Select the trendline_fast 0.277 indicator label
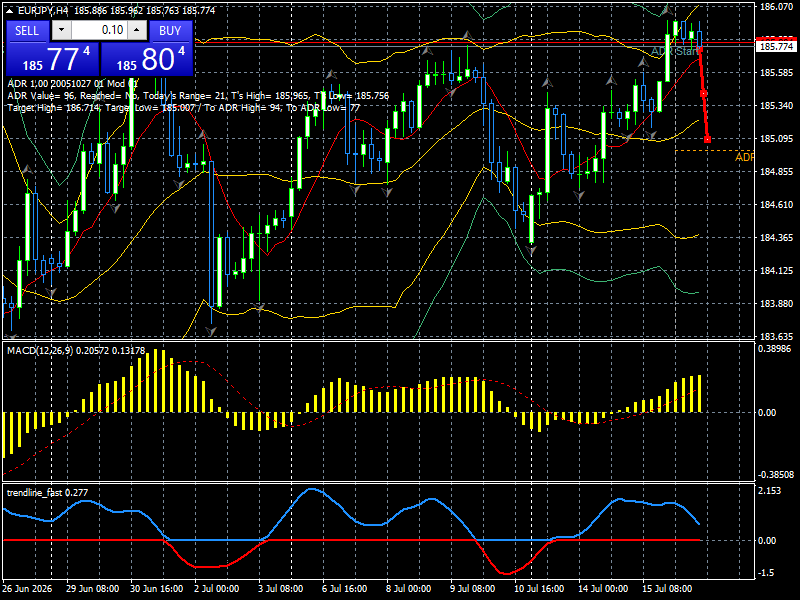 point(47,492)
